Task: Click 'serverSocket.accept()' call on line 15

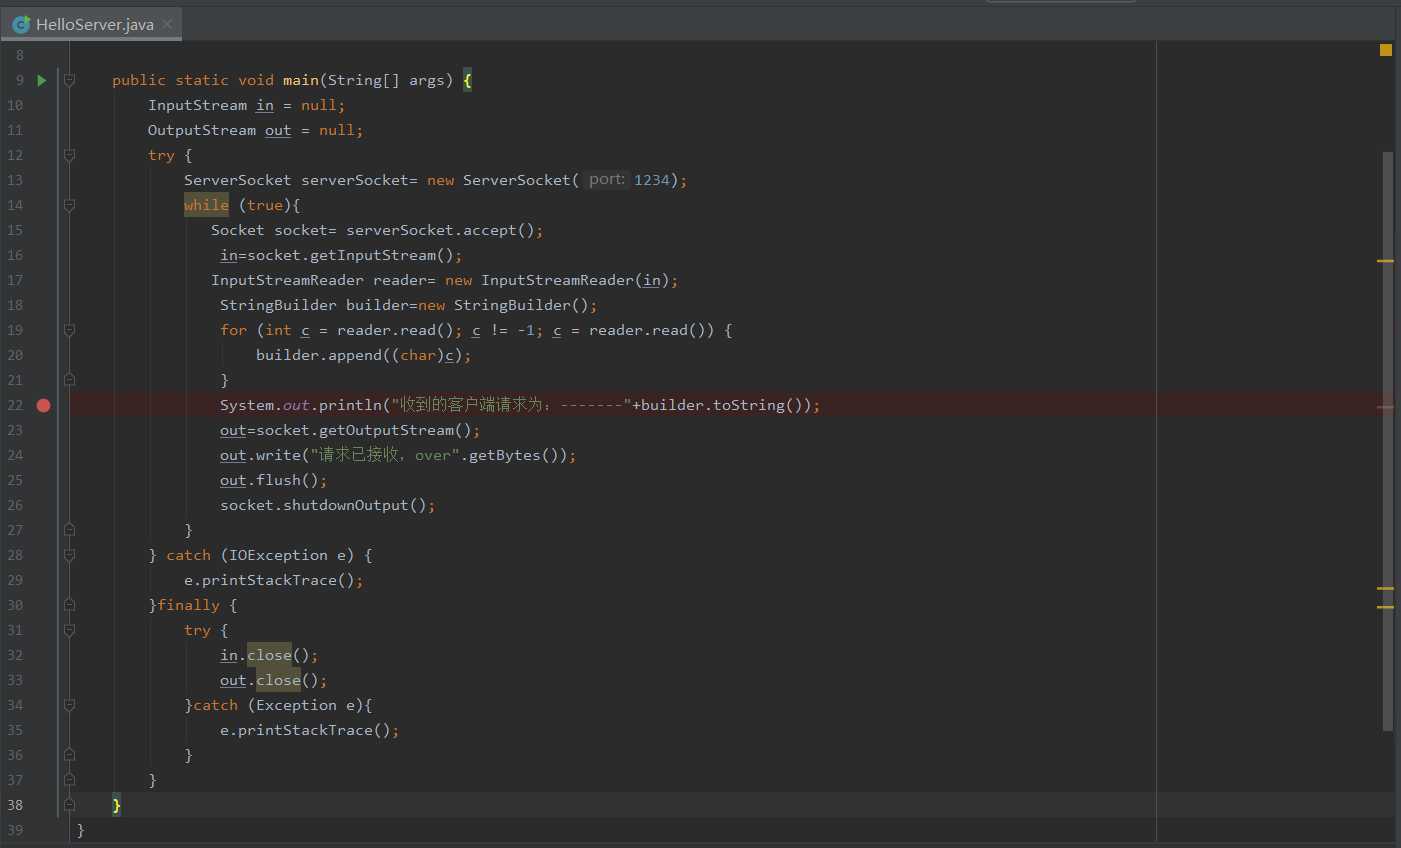Action: click(440, 230)
